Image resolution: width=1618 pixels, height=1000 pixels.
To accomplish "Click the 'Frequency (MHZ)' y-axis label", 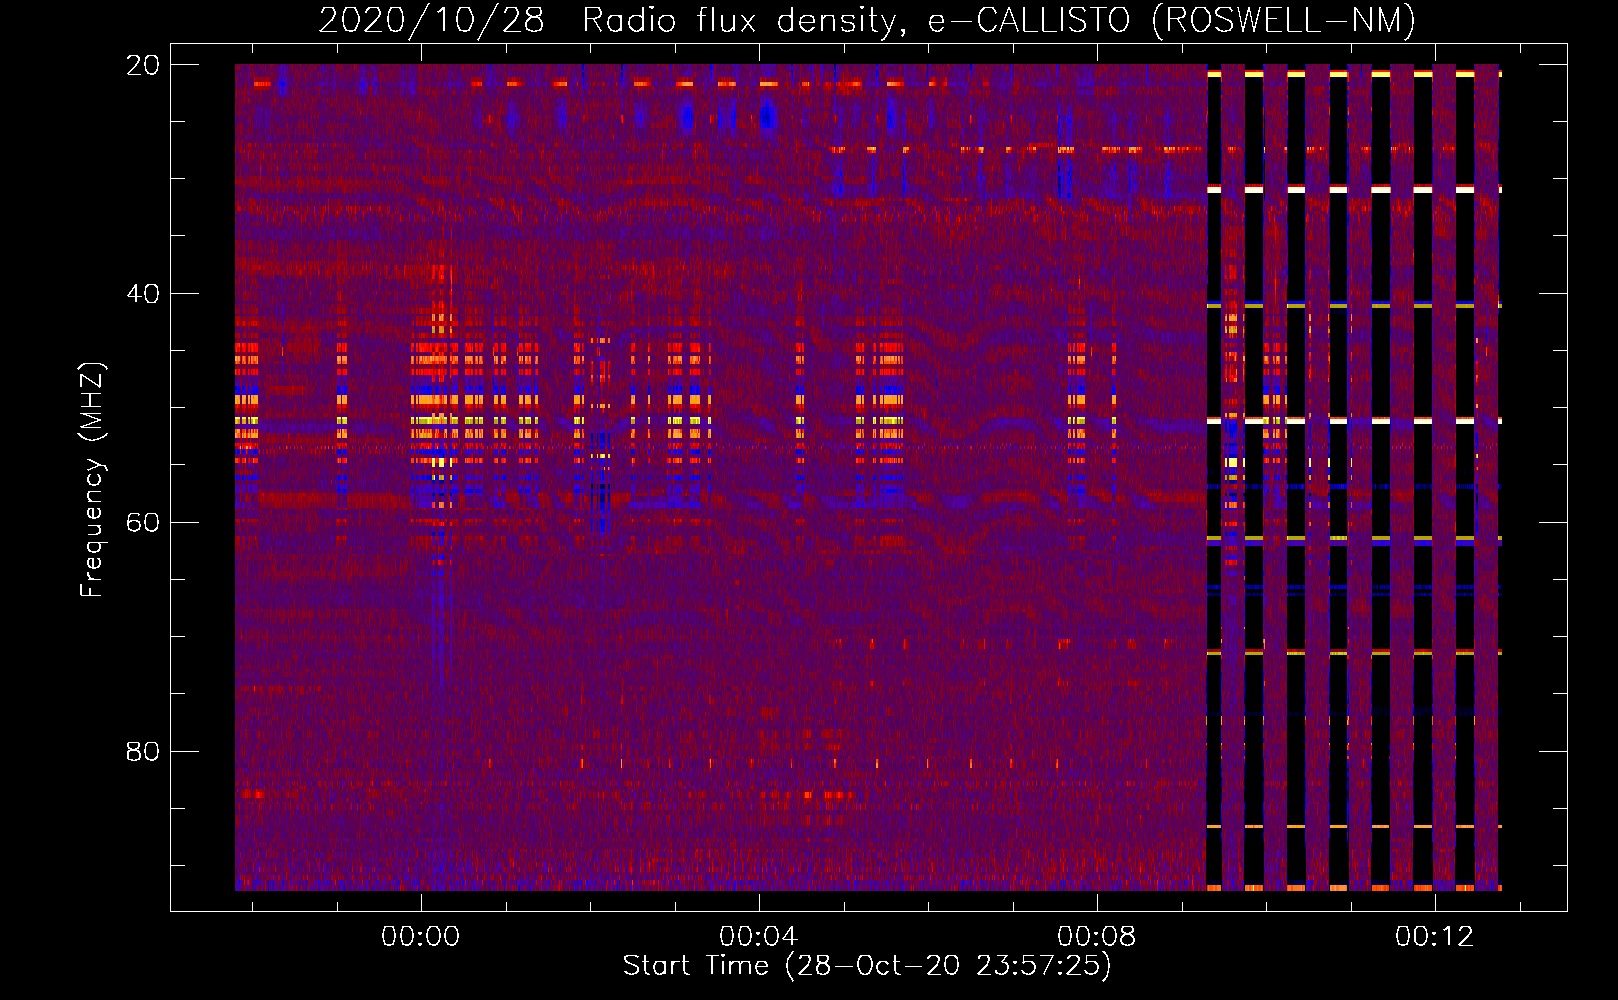I will [x=92, y=479].
